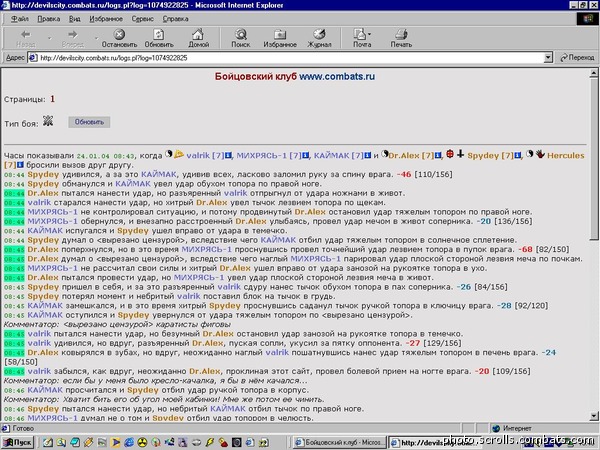Click the Вперед forward arrow icon

(x=73, y=38)
